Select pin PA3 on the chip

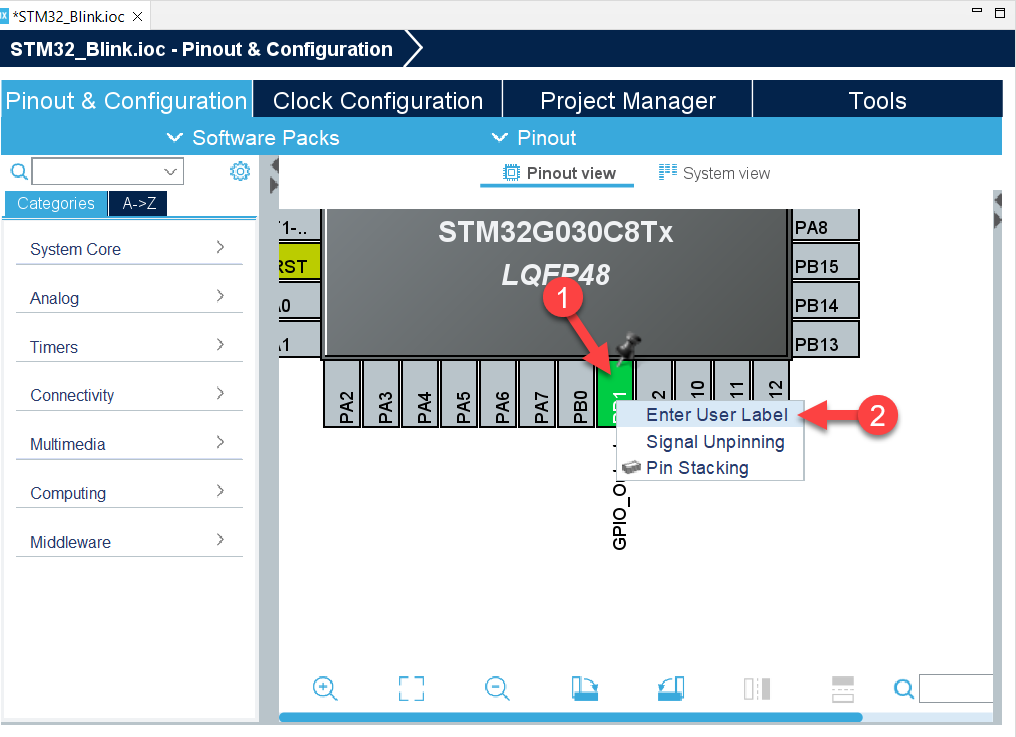[x=381, y=394]
